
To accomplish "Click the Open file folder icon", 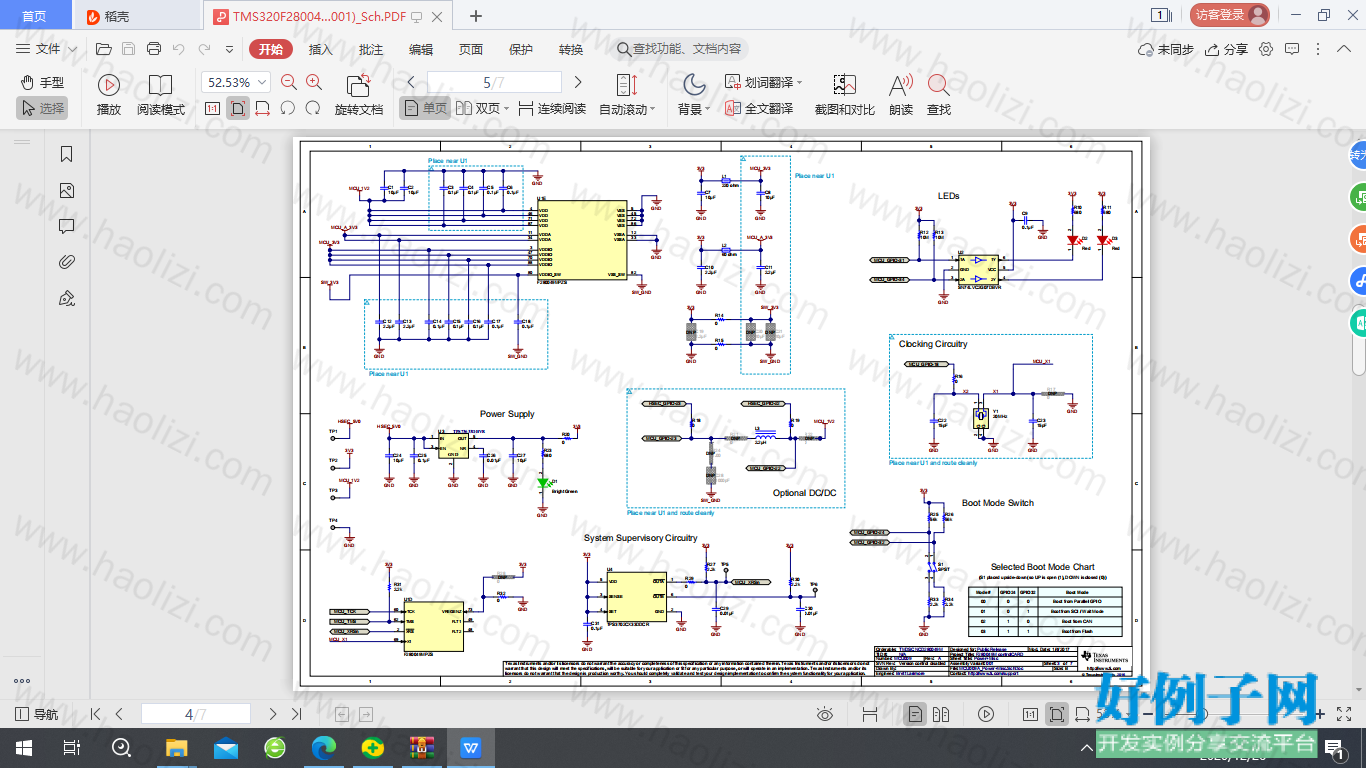I will click(103, 49).
